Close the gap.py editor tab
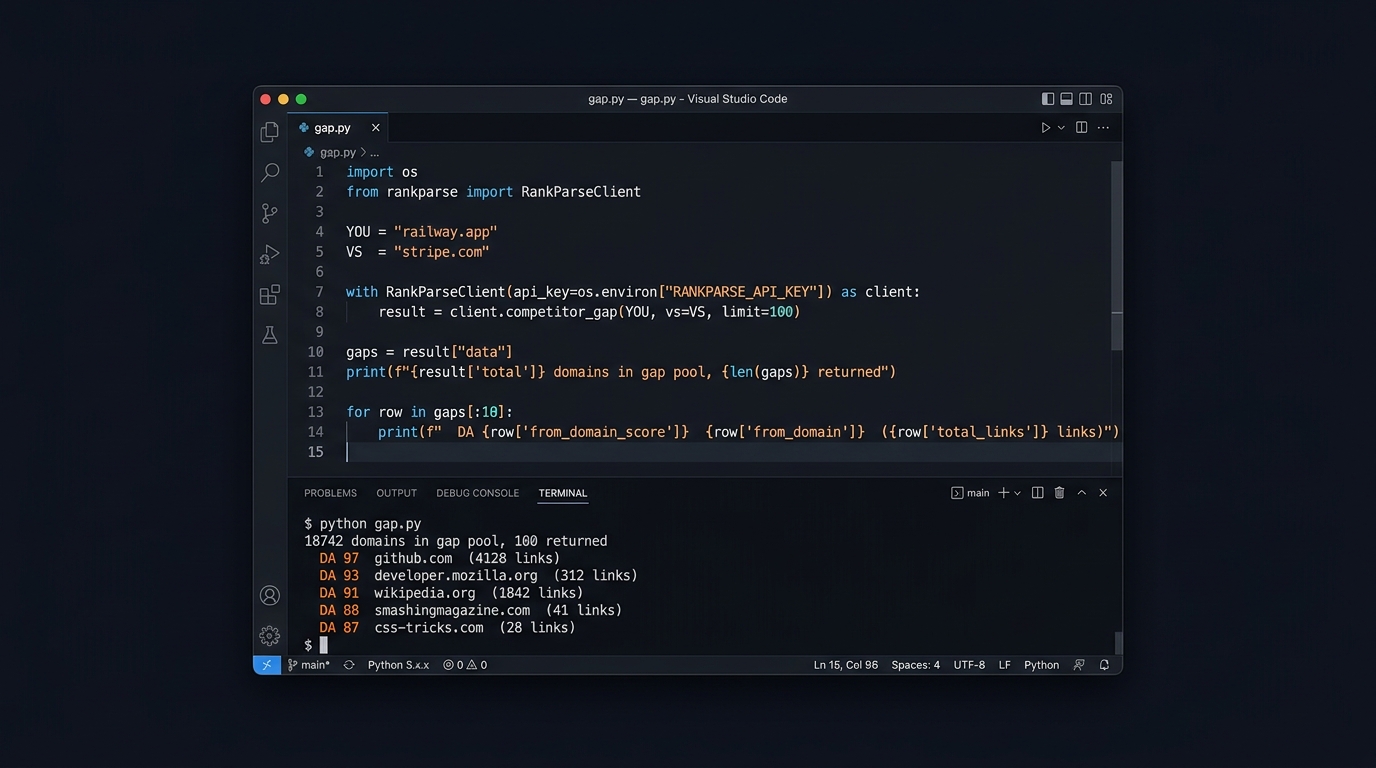 click(376, 128)
